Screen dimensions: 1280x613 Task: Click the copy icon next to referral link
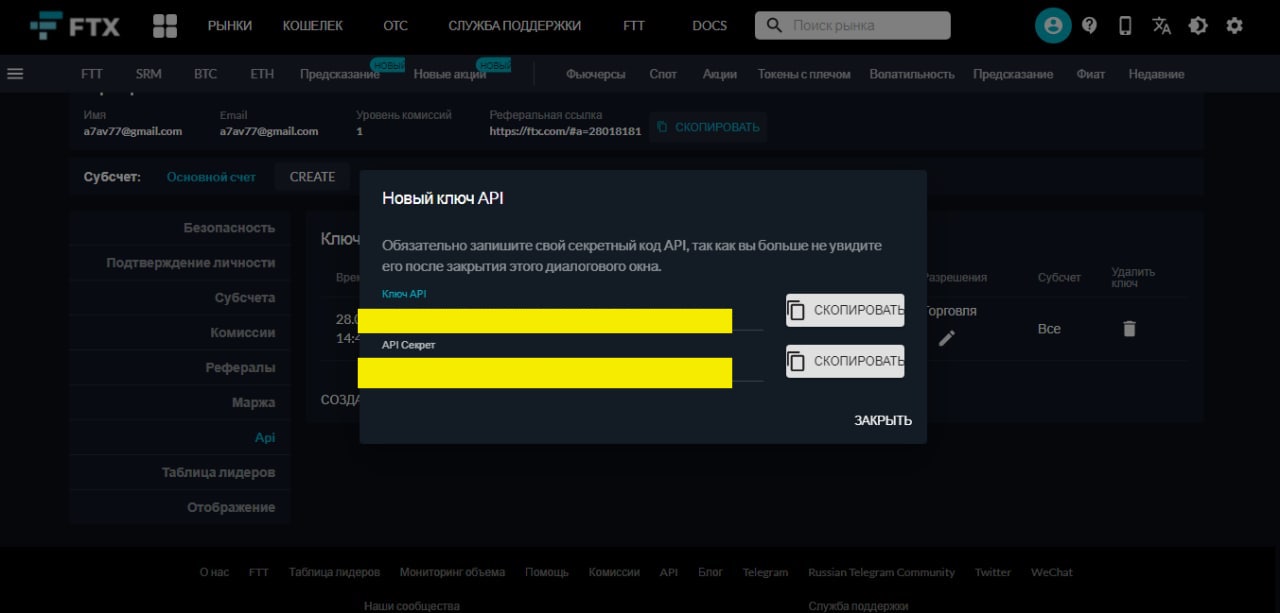663,127
